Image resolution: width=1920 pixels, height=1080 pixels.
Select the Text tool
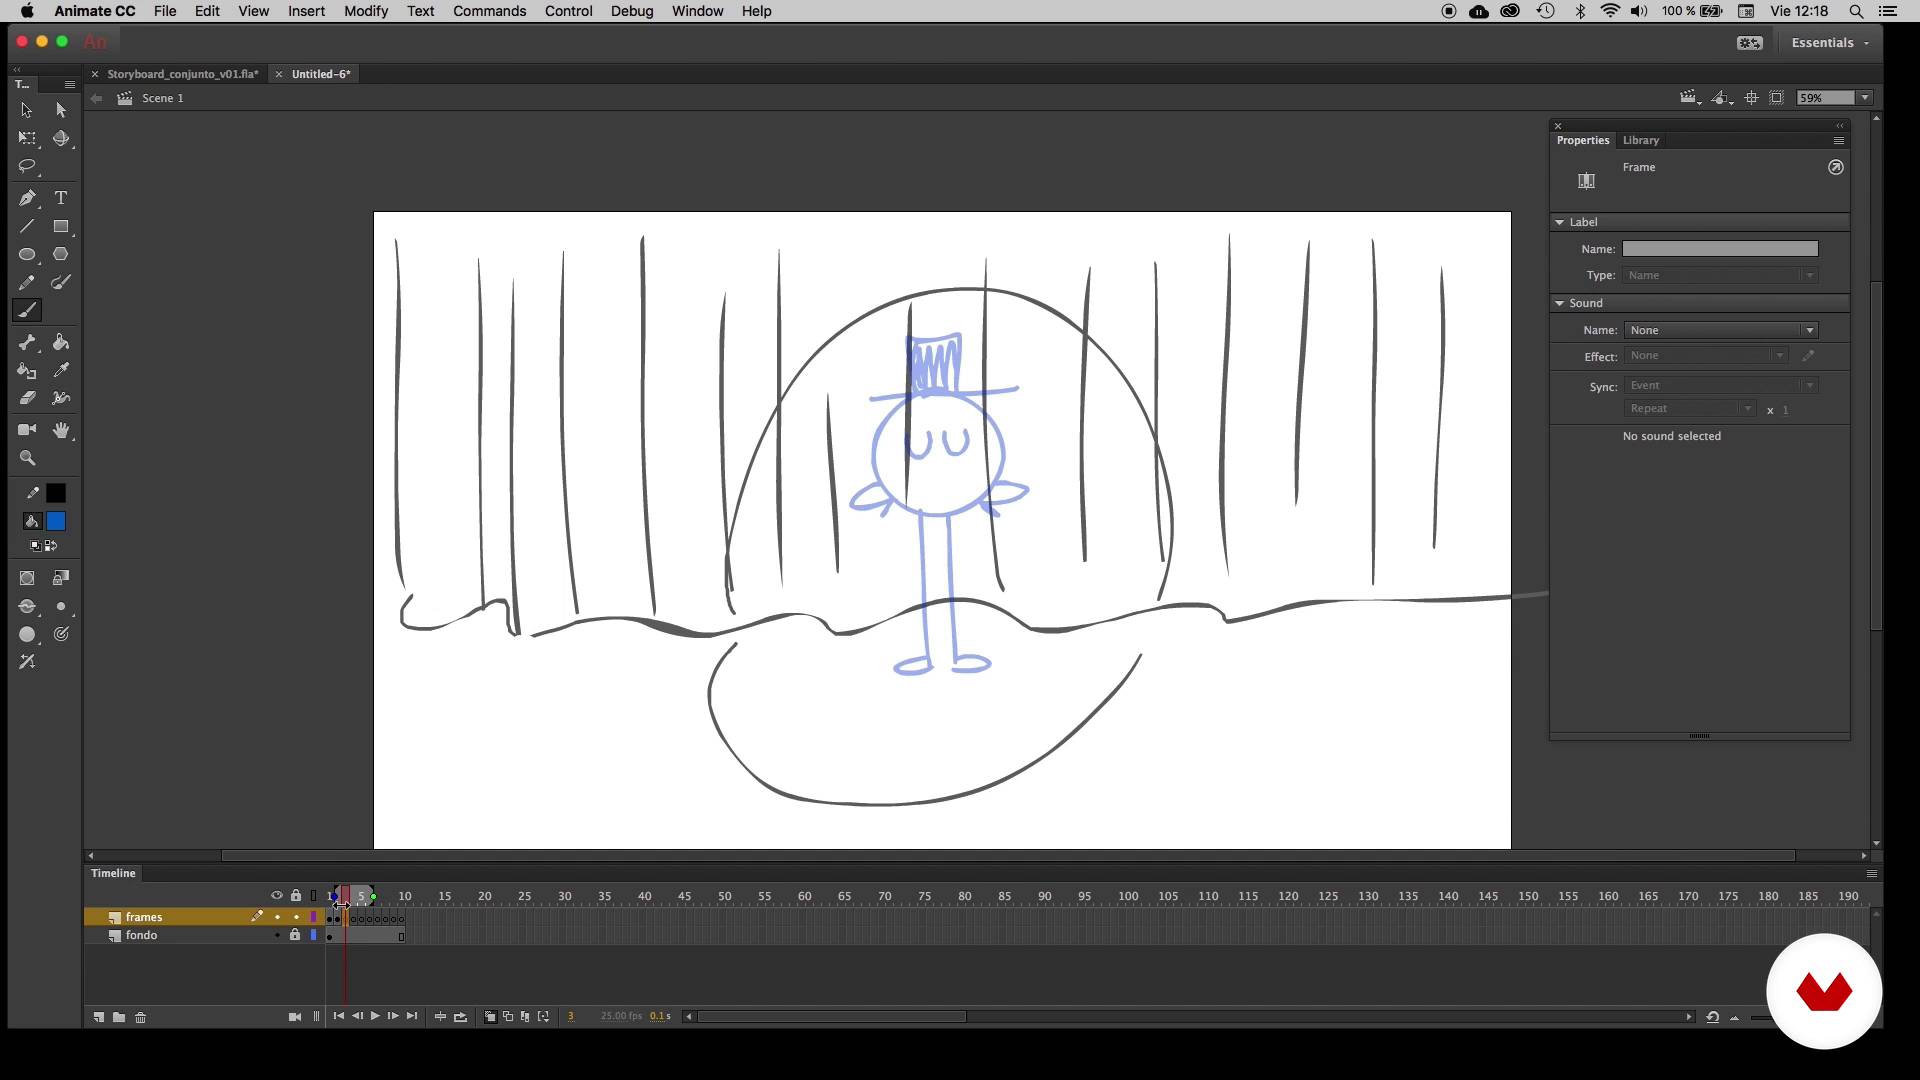(61, 198)
